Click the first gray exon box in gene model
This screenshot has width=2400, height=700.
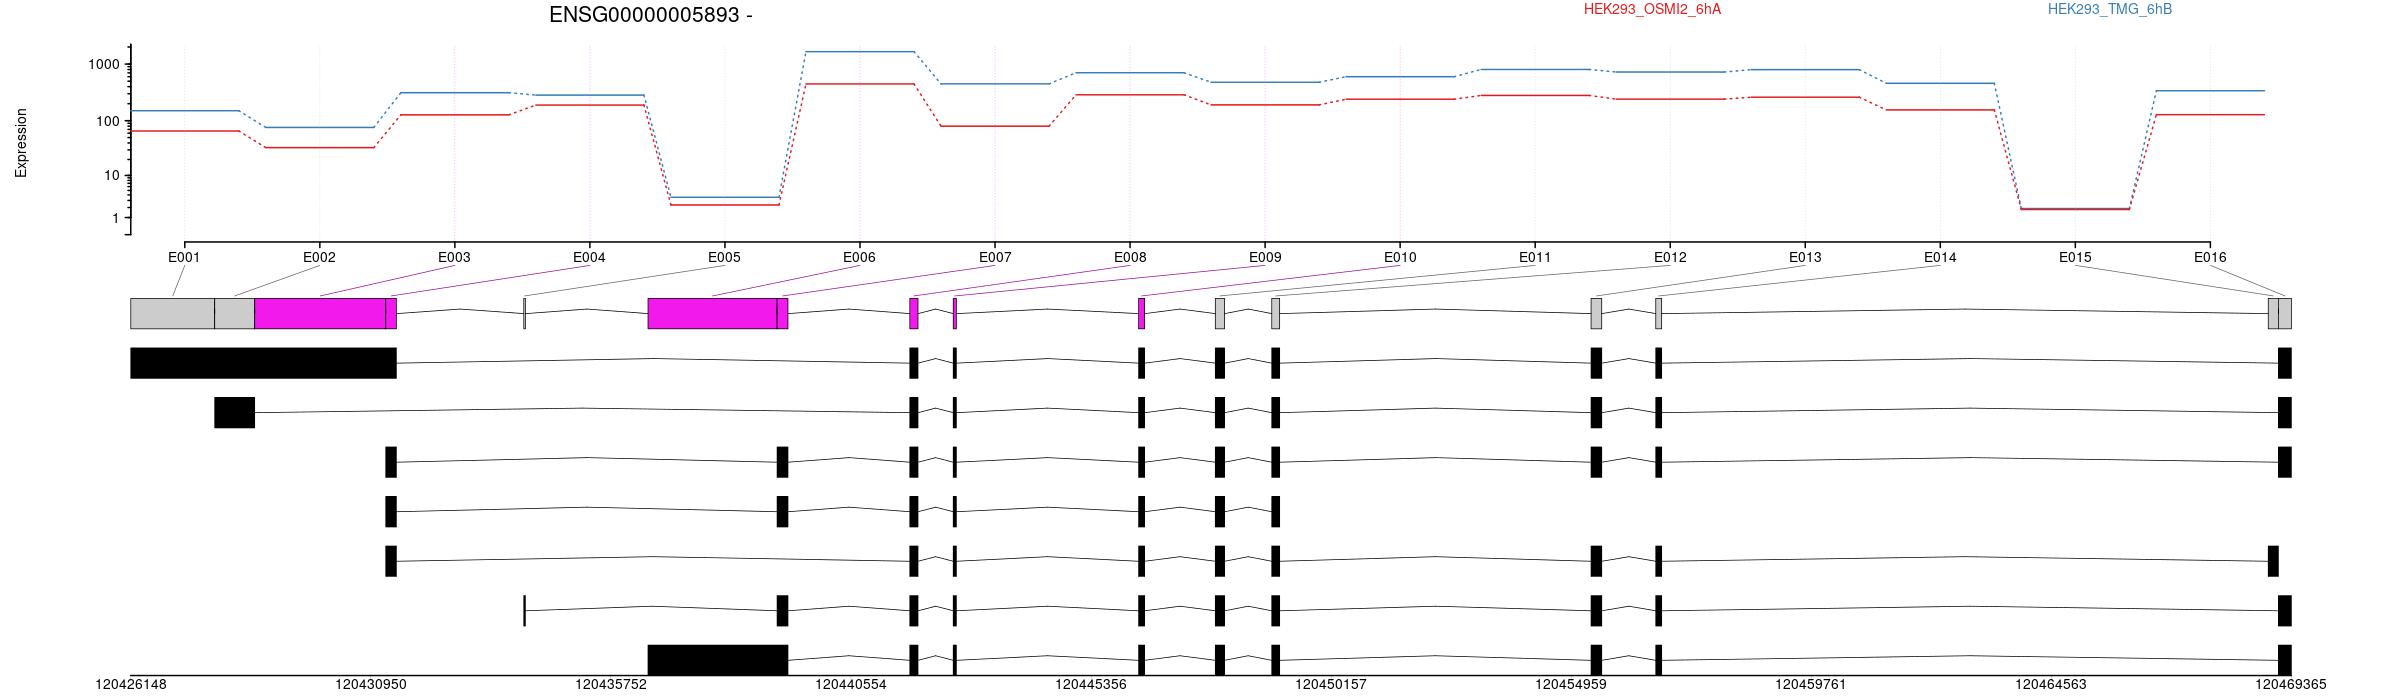pos(172,313)
